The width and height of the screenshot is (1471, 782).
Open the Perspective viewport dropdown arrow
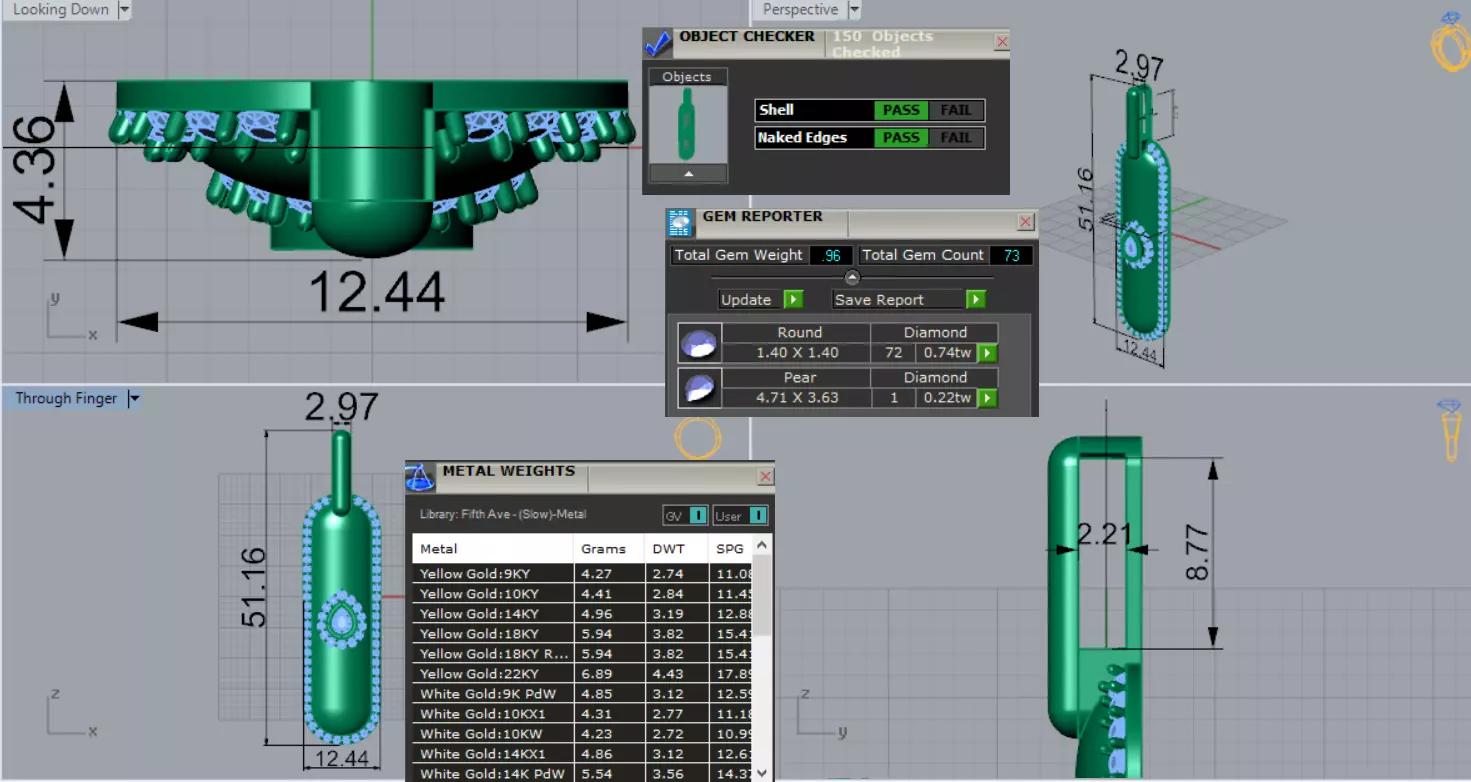[x=854, y=9]
